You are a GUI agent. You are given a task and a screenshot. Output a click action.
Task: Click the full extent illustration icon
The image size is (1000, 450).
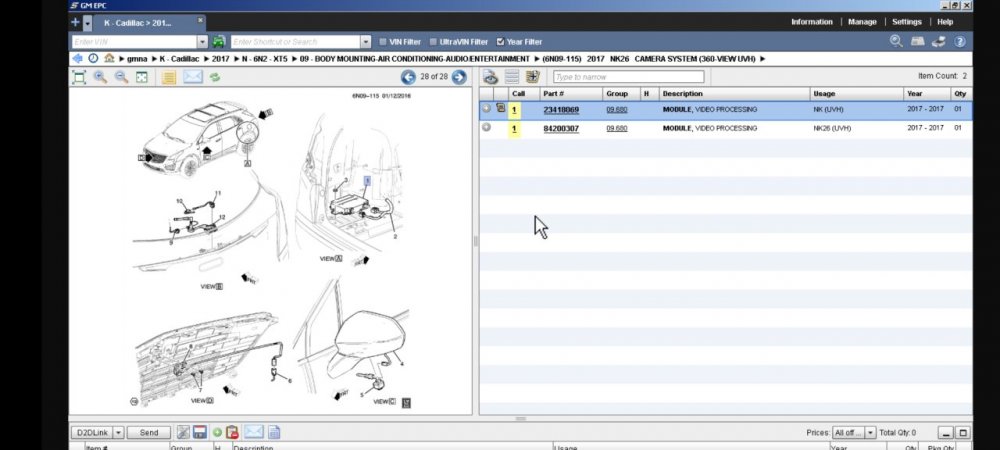pyautogui.click(x=142, y=77)
